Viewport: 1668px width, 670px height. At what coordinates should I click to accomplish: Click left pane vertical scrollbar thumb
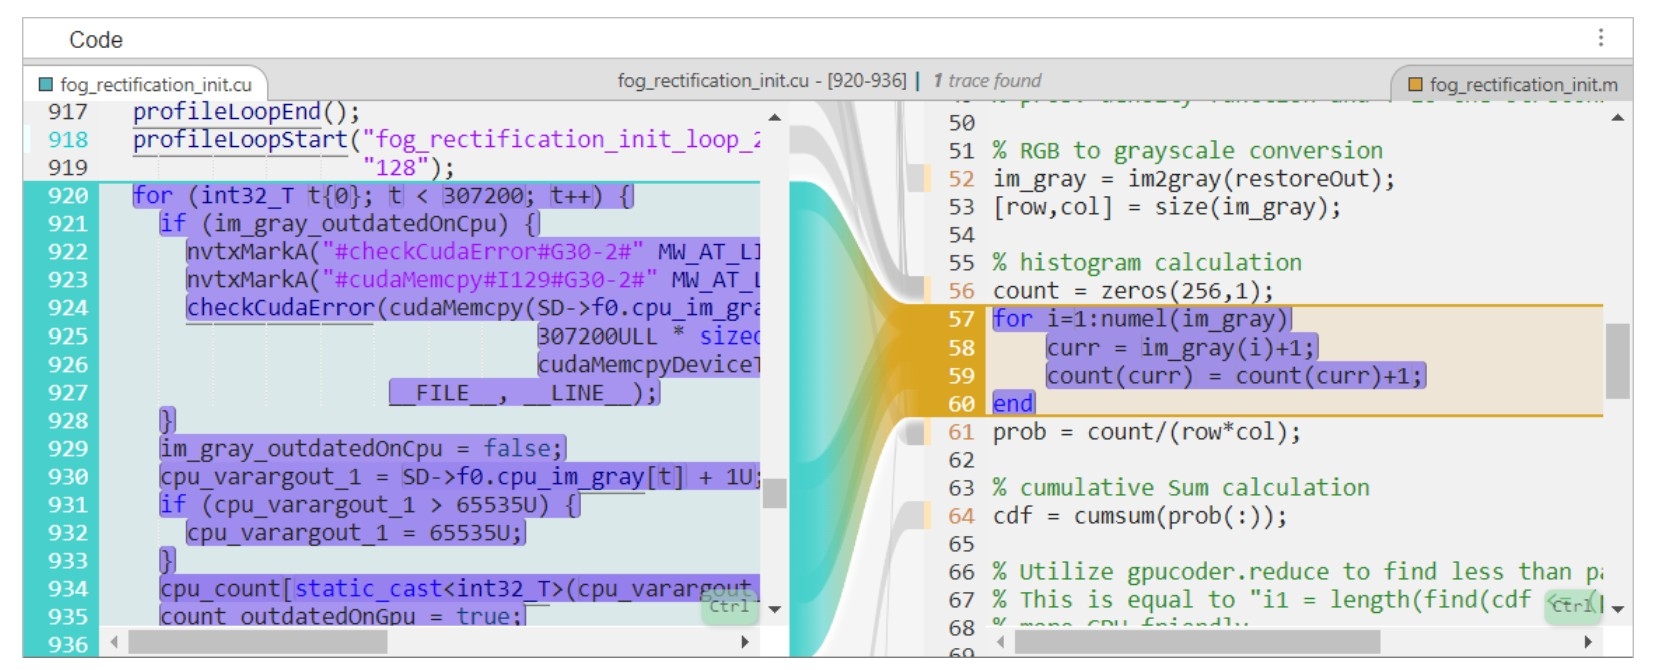pos(774,493)
